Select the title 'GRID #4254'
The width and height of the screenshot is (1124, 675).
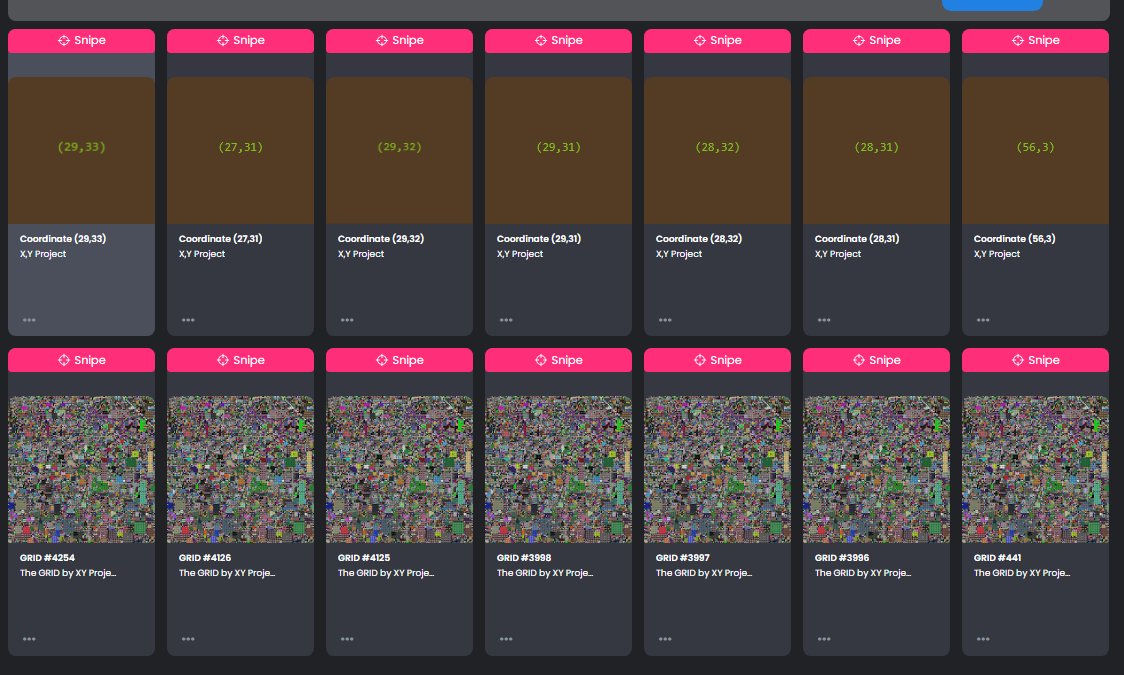[47, 557]
